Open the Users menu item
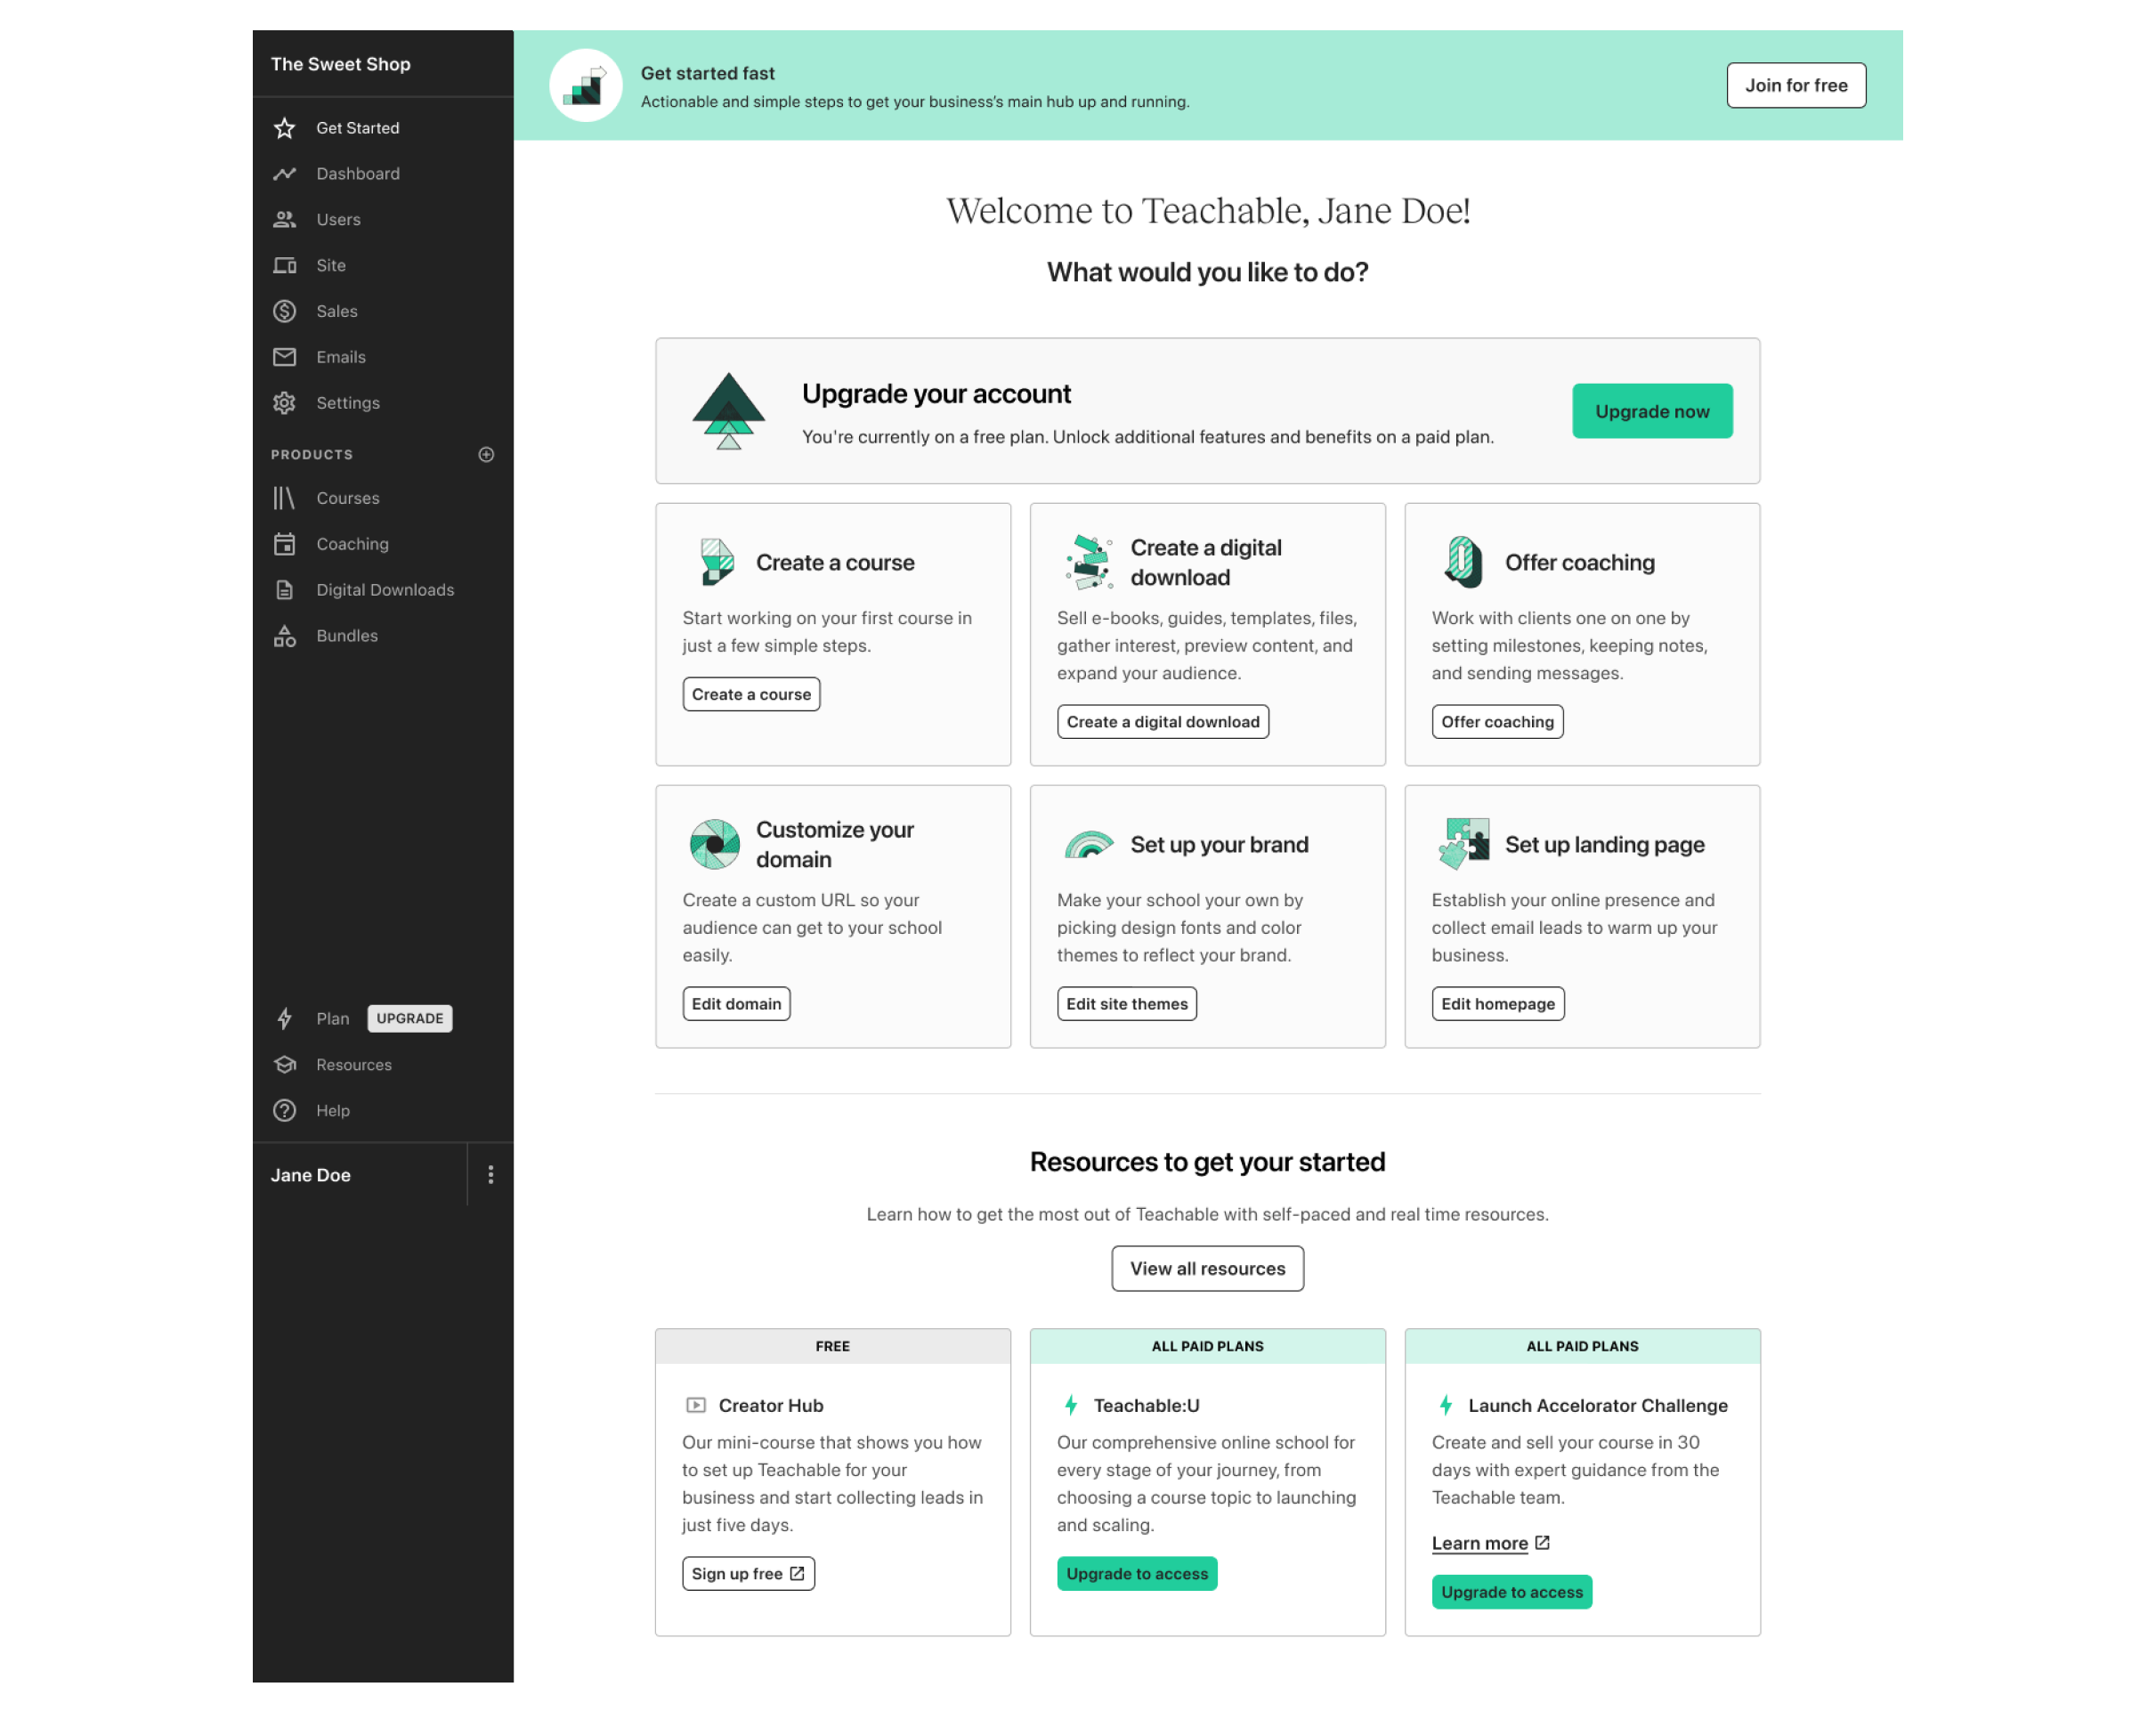Image resolution: width=2156 pixels, height=1711 pixels. click(338, 220)
